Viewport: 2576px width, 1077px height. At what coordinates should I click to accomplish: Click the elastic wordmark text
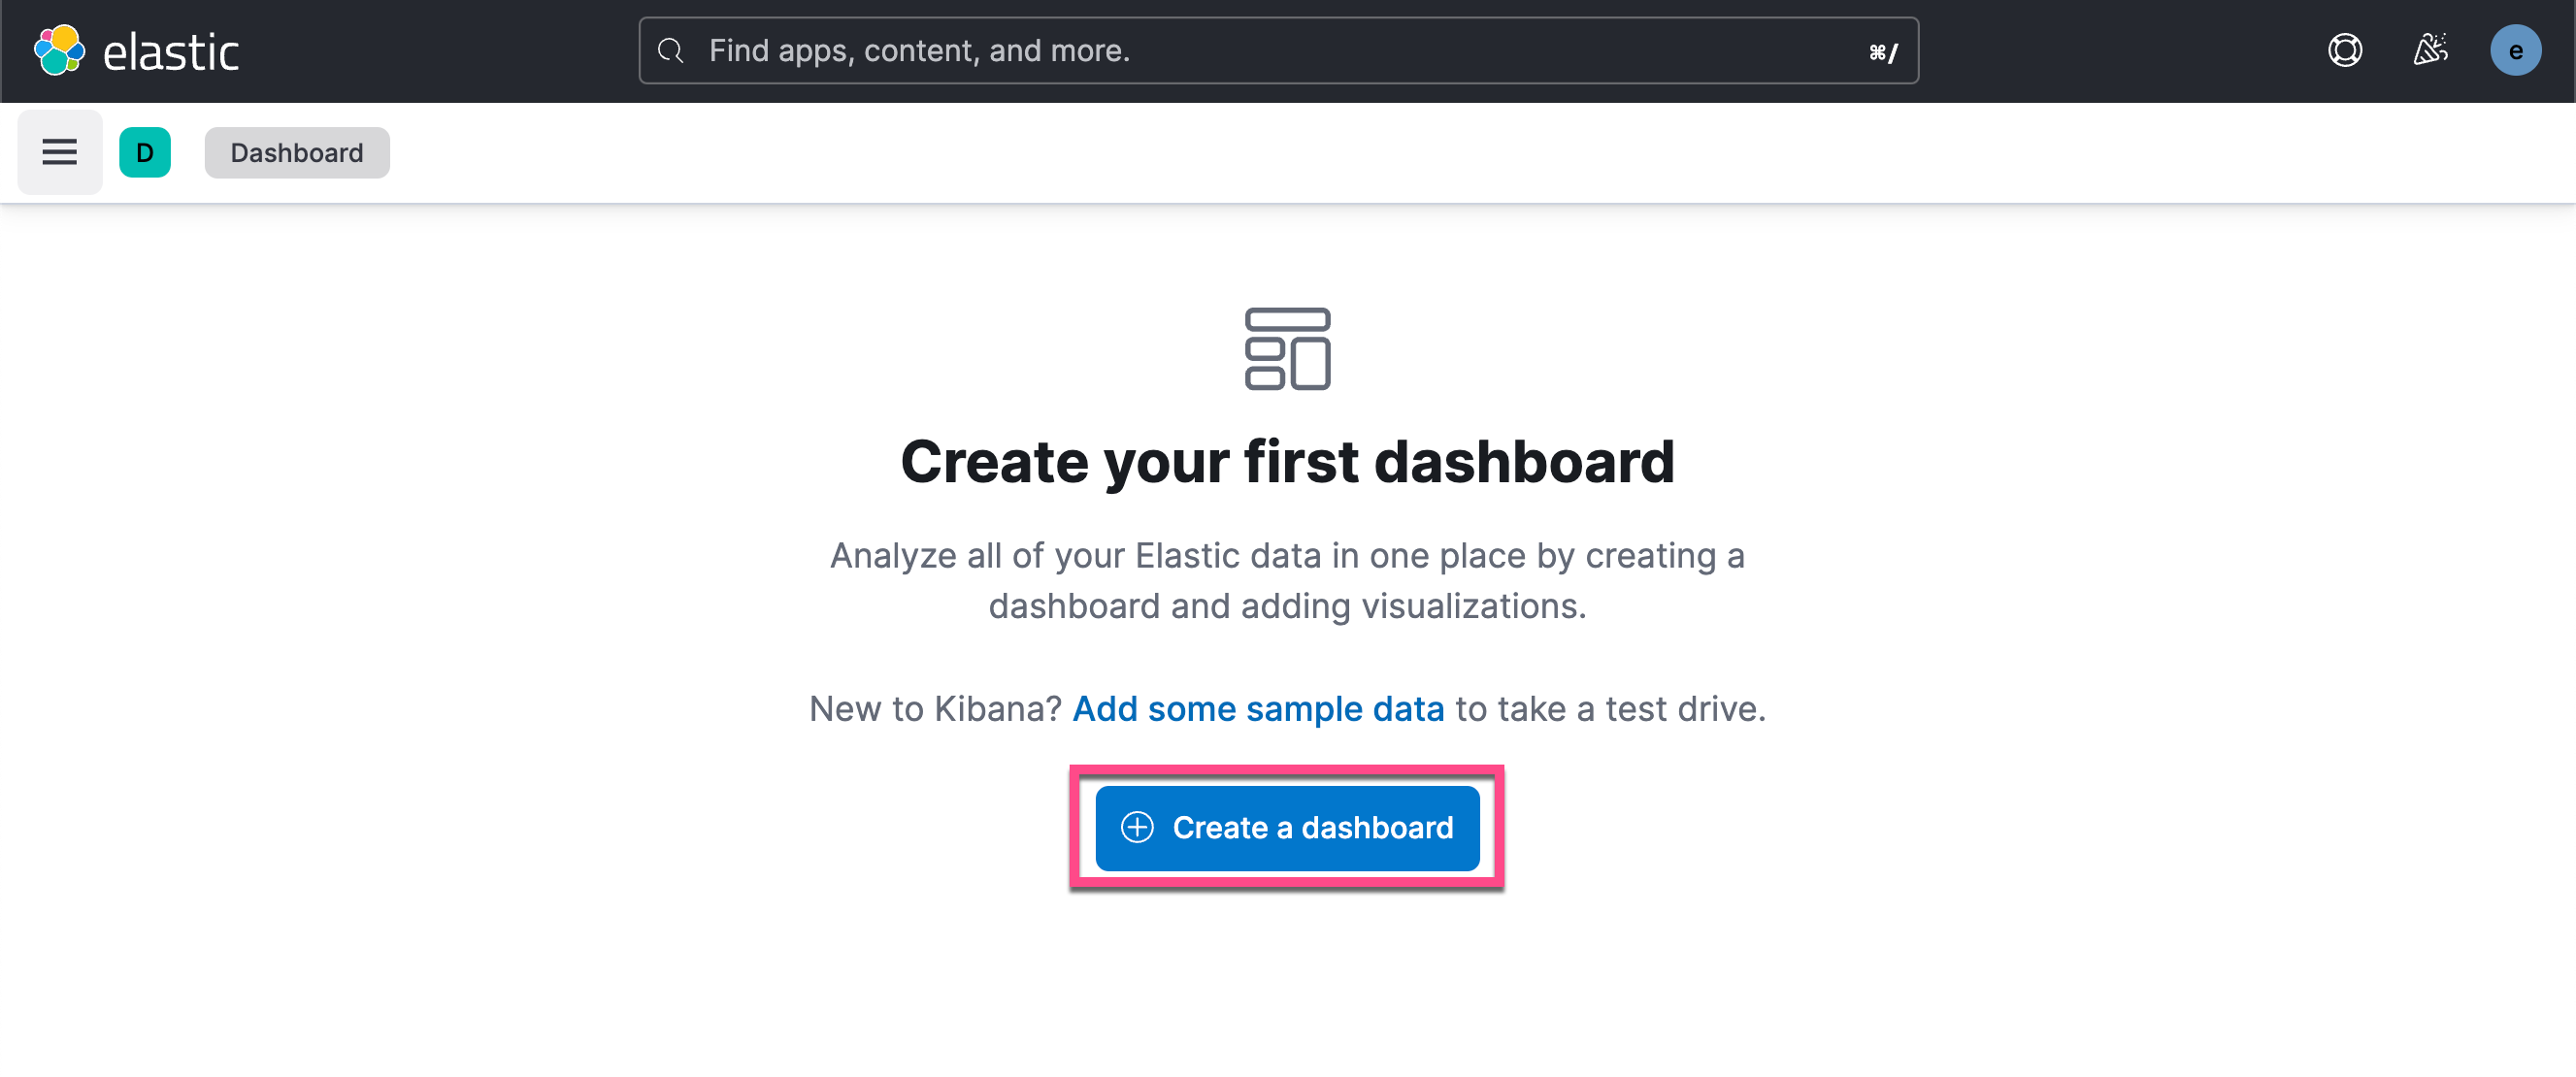coord(171,53)
